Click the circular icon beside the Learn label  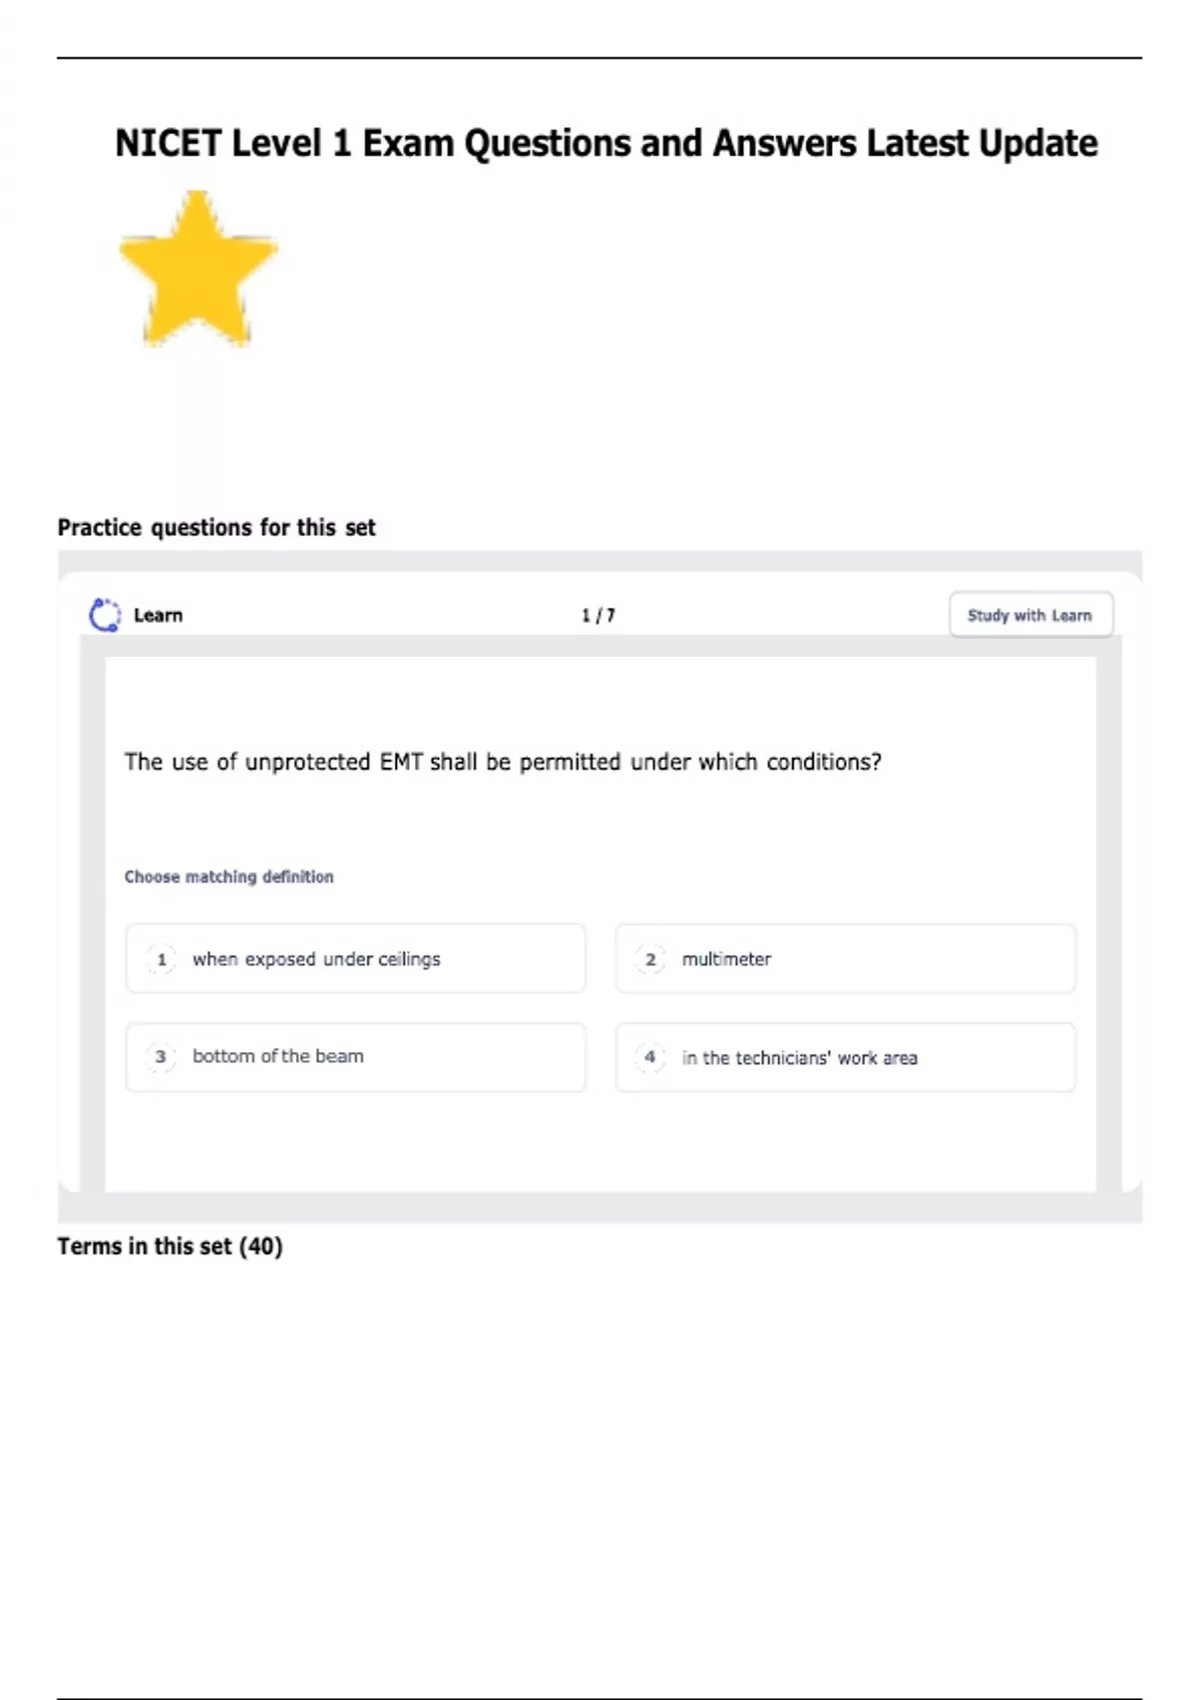coord(105,615)
